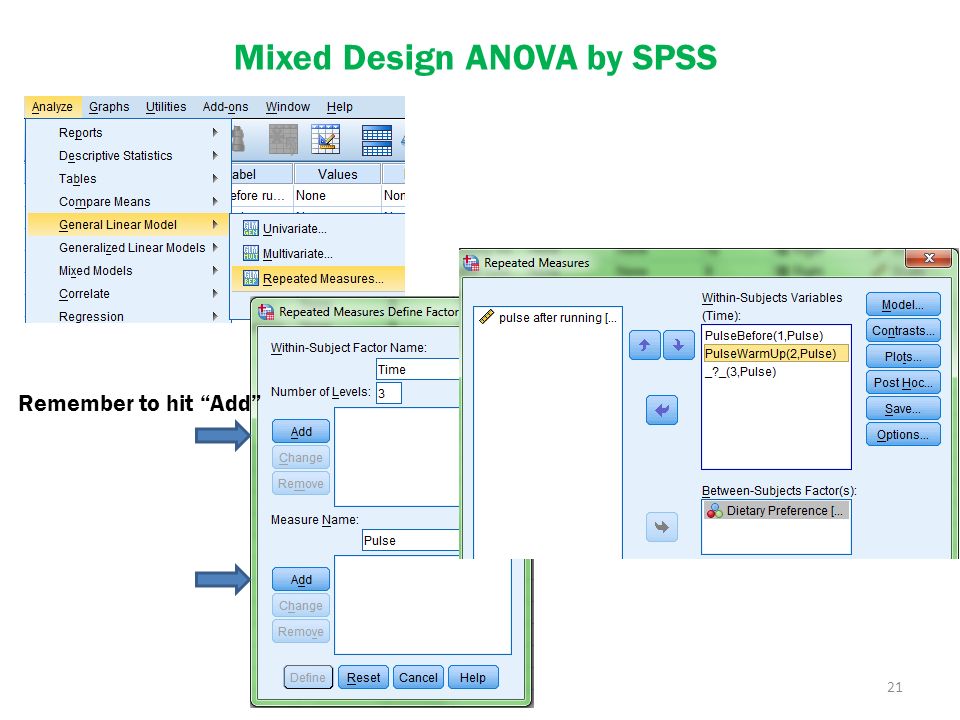Open the Window menu
Viewport: 960px width, 720px height.
287,107
